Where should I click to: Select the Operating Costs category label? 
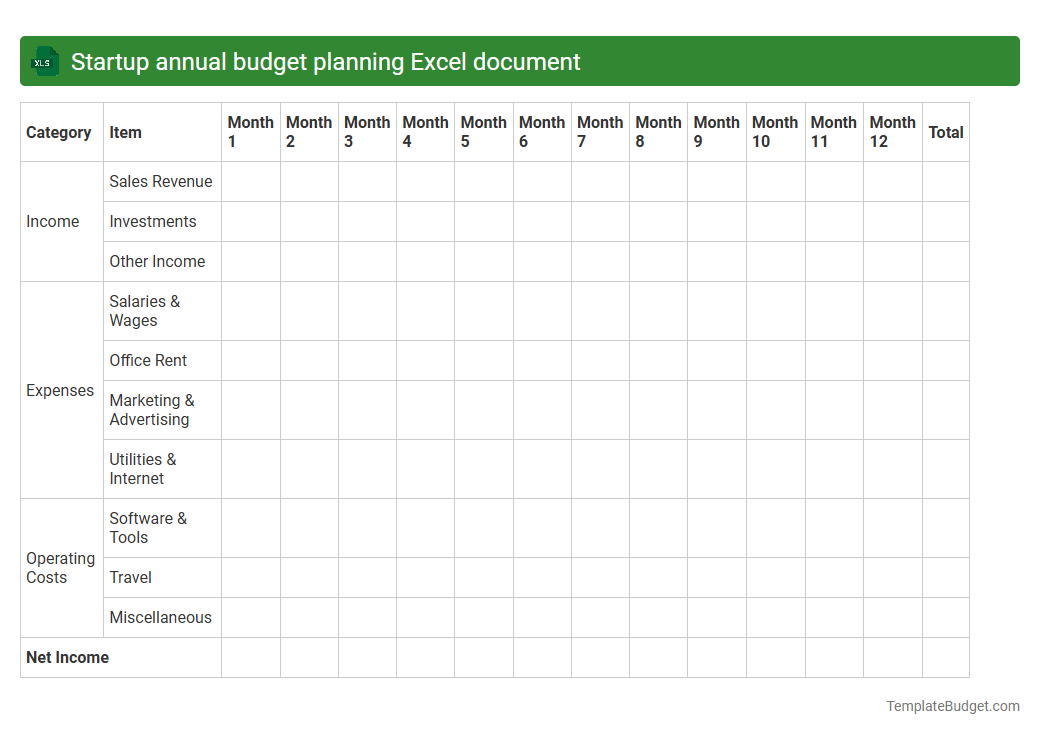pos(60,567)
